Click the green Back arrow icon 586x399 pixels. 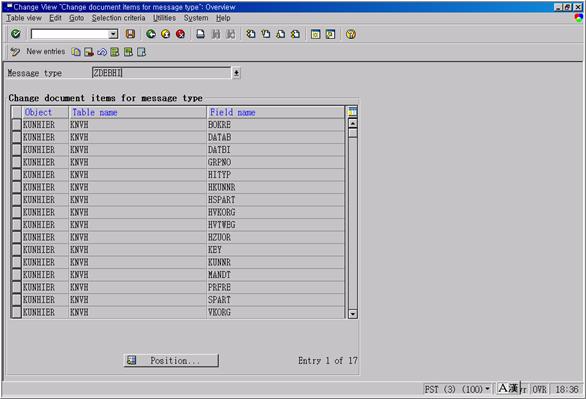pyautogui.click(x=151, y=34)
